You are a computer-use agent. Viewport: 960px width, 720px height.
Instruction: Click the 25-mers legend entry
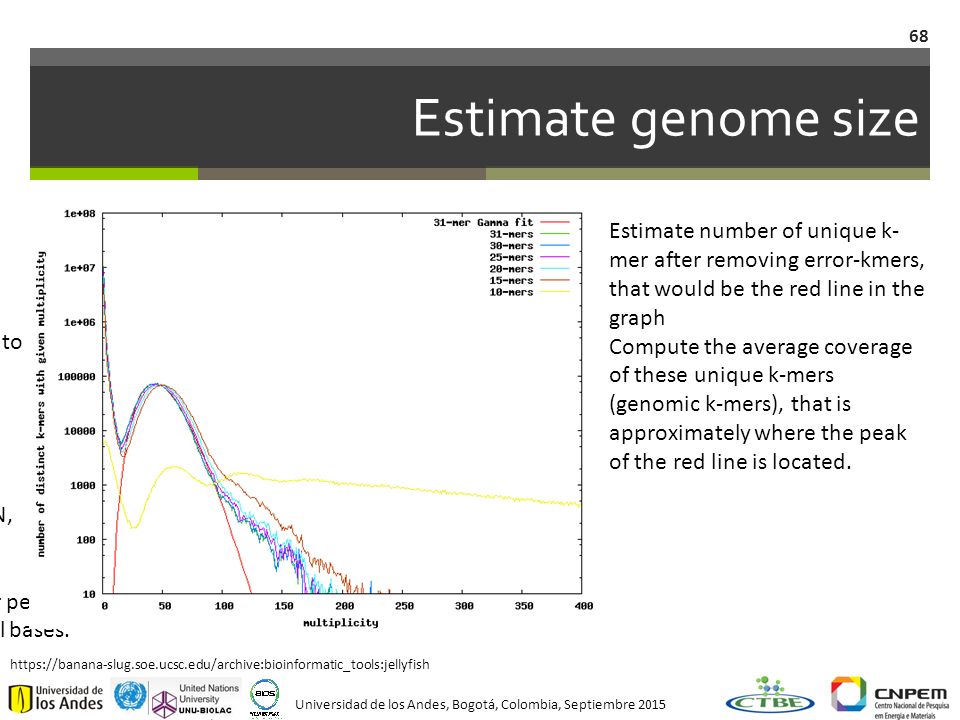(529, 257)
